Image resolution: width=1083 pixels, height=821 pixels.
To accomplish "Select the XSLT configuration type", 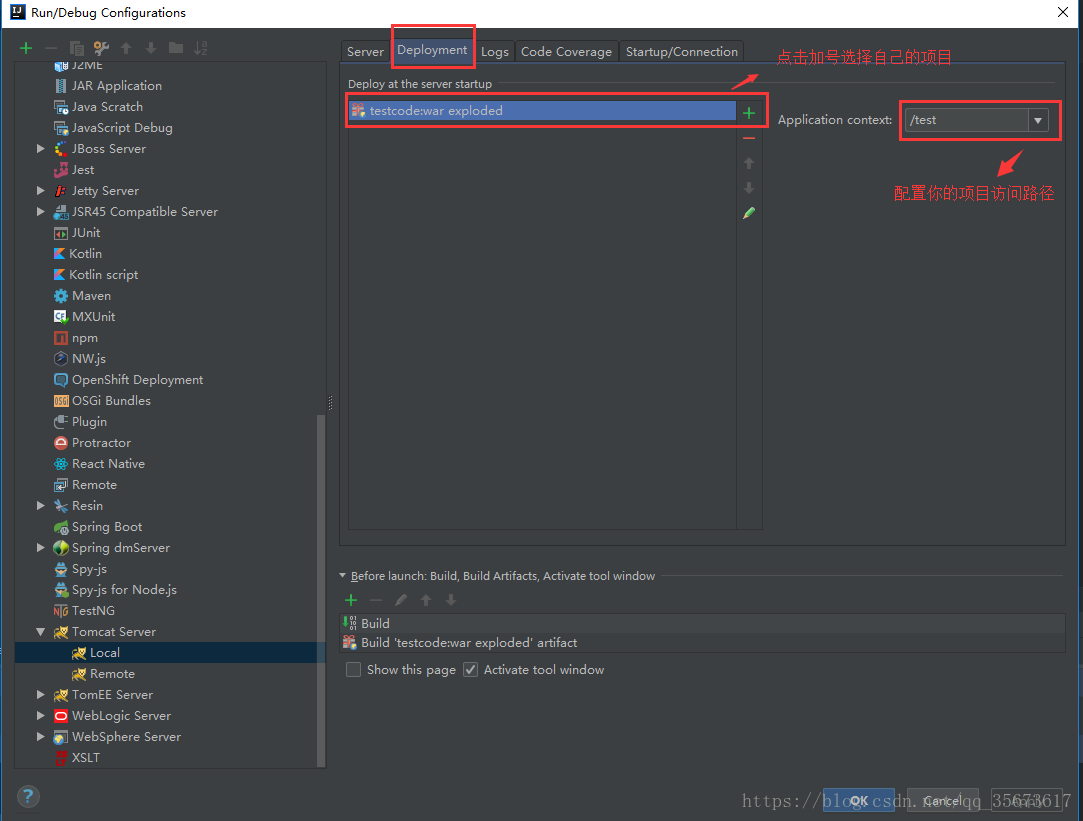I will pyautogui.click(x=77, y=757).
